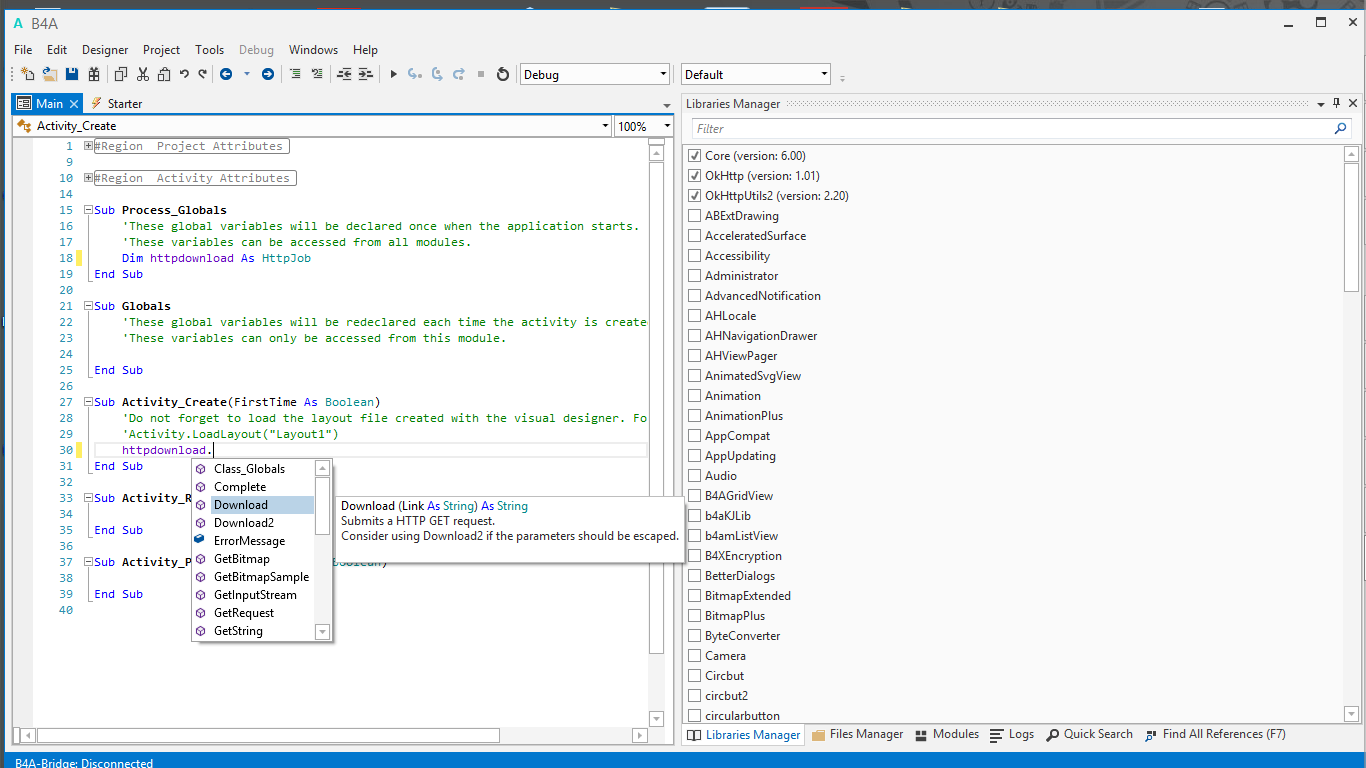The width and height of the screenshot is (1366, 768).
Task: Open the zoom level dropdown showing 100%
Action: tap(663, 126)
